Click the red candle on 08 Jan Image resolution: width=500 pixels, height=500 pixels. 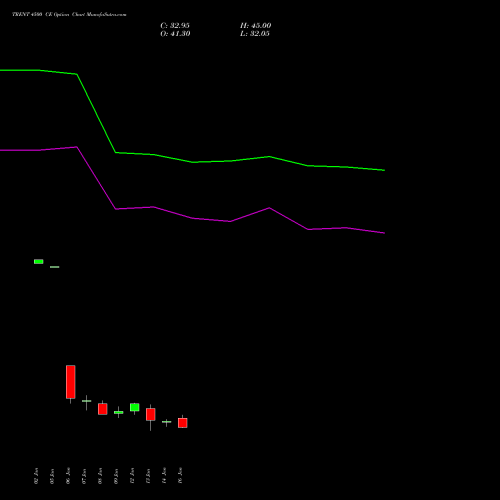pyautogui.click(x=103, y=409)
